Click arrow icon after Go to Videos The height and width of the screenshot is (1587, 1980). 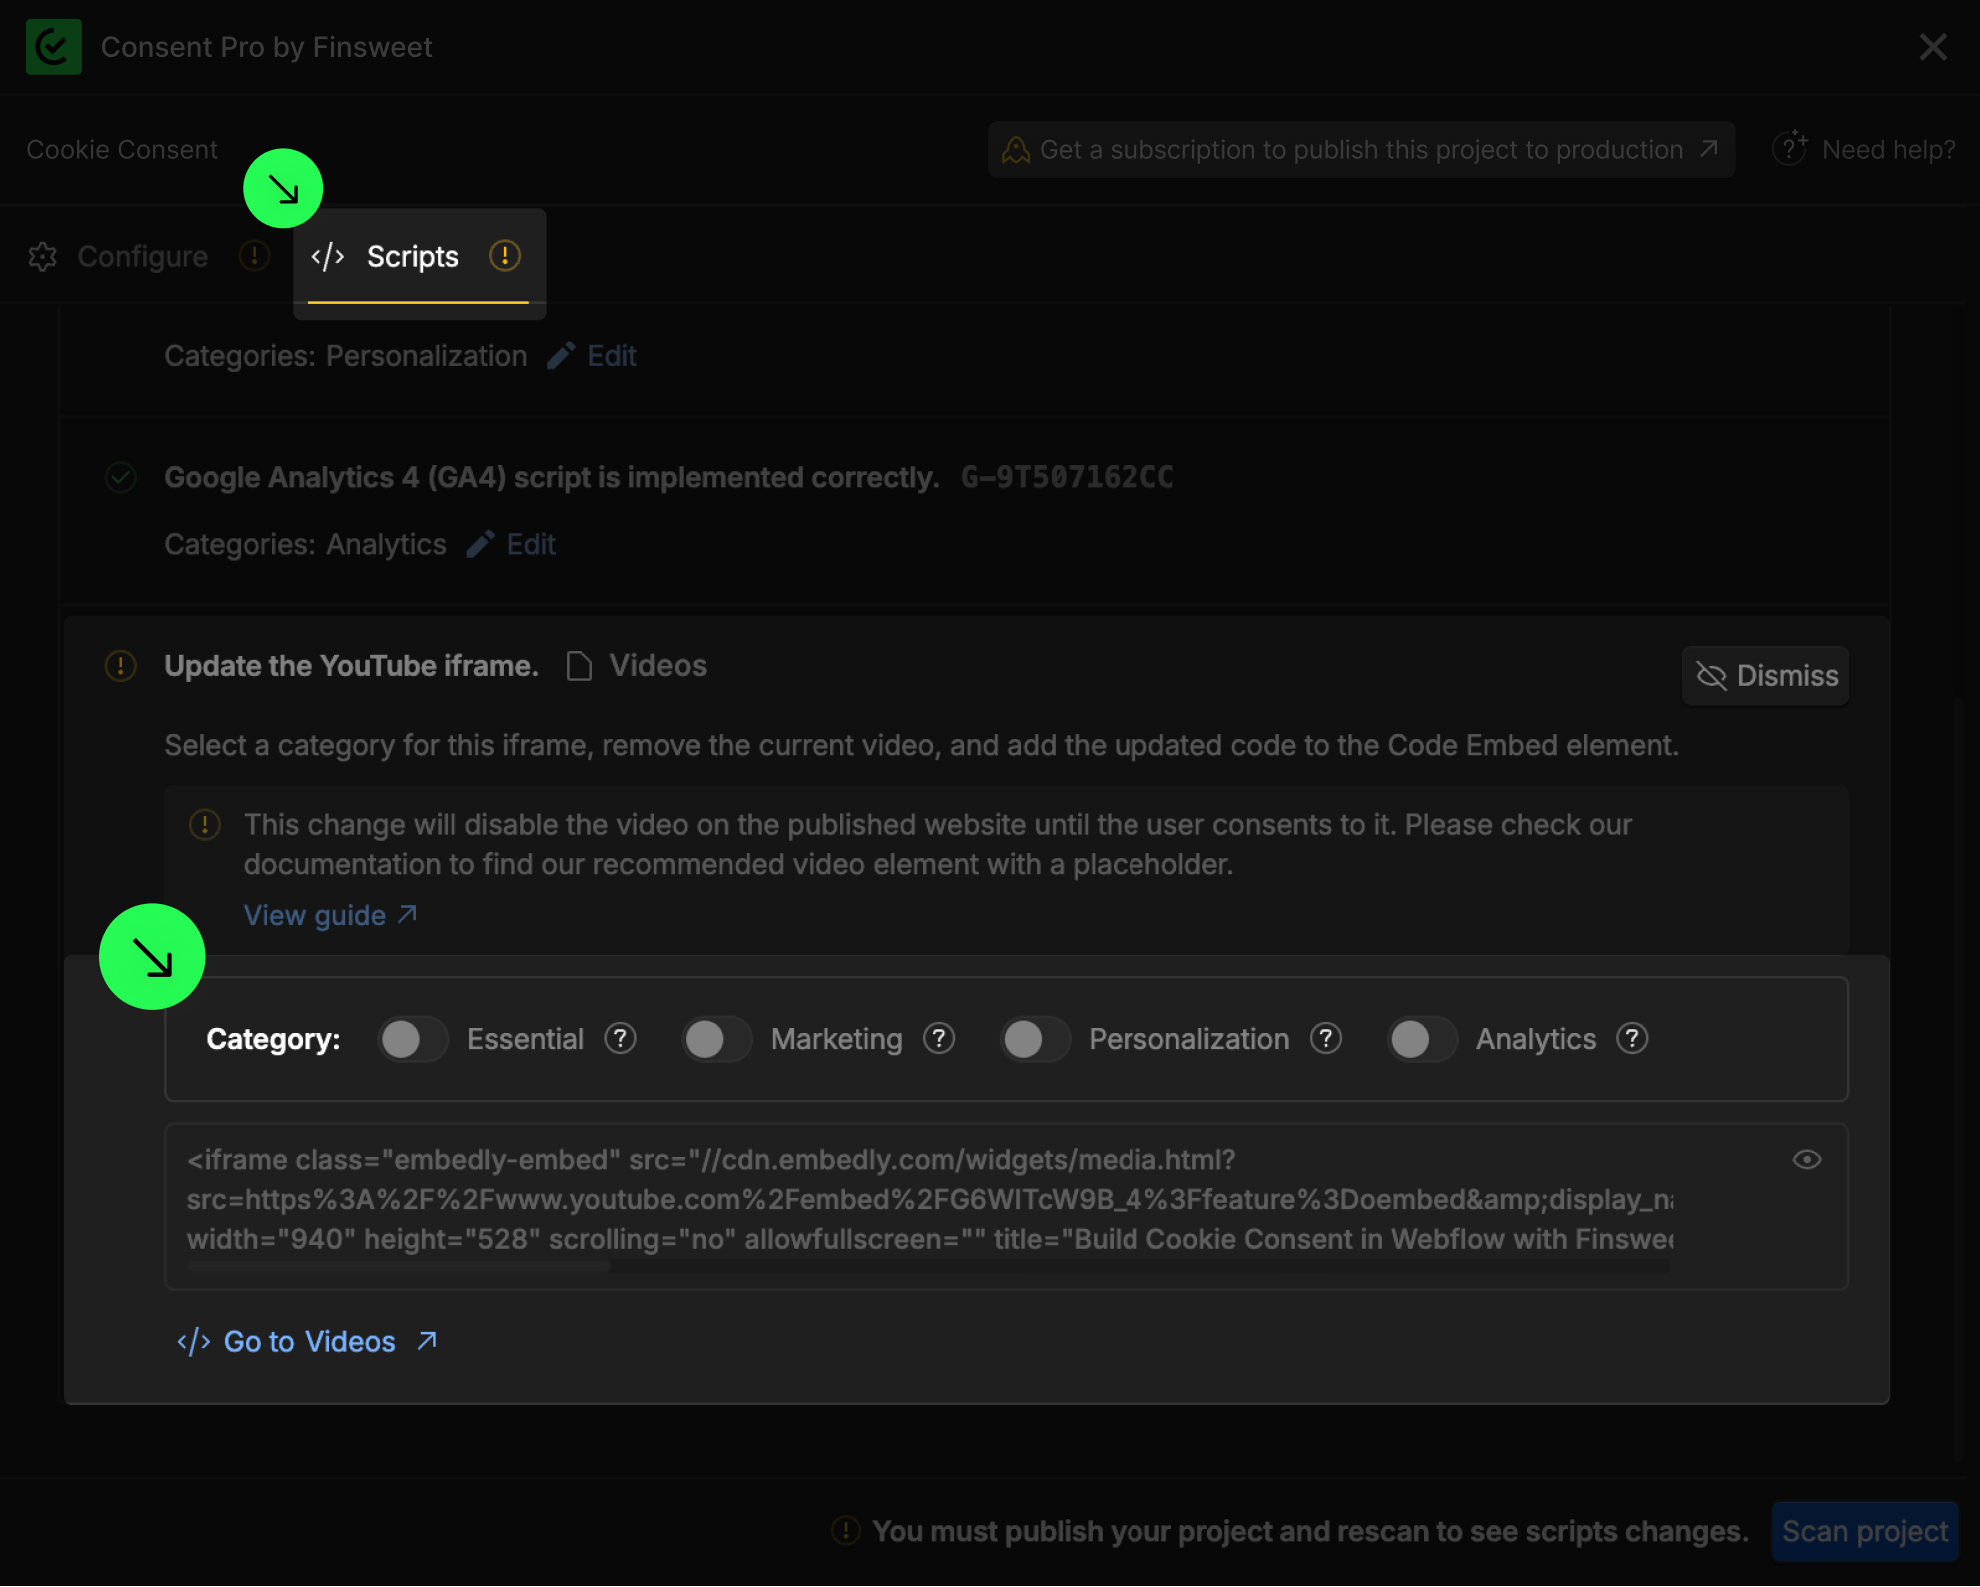tap(427, 1340)
